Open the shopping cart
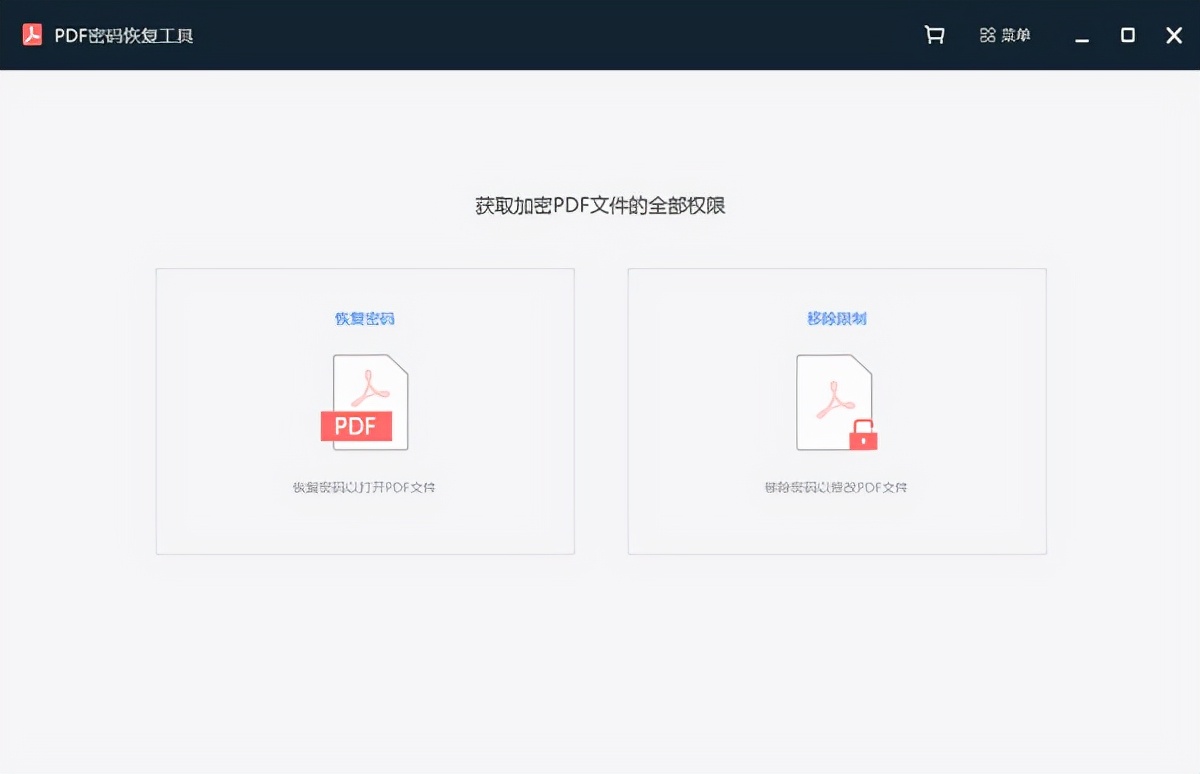This screenshot has height=774, width=1200. (x=933, y=33)
